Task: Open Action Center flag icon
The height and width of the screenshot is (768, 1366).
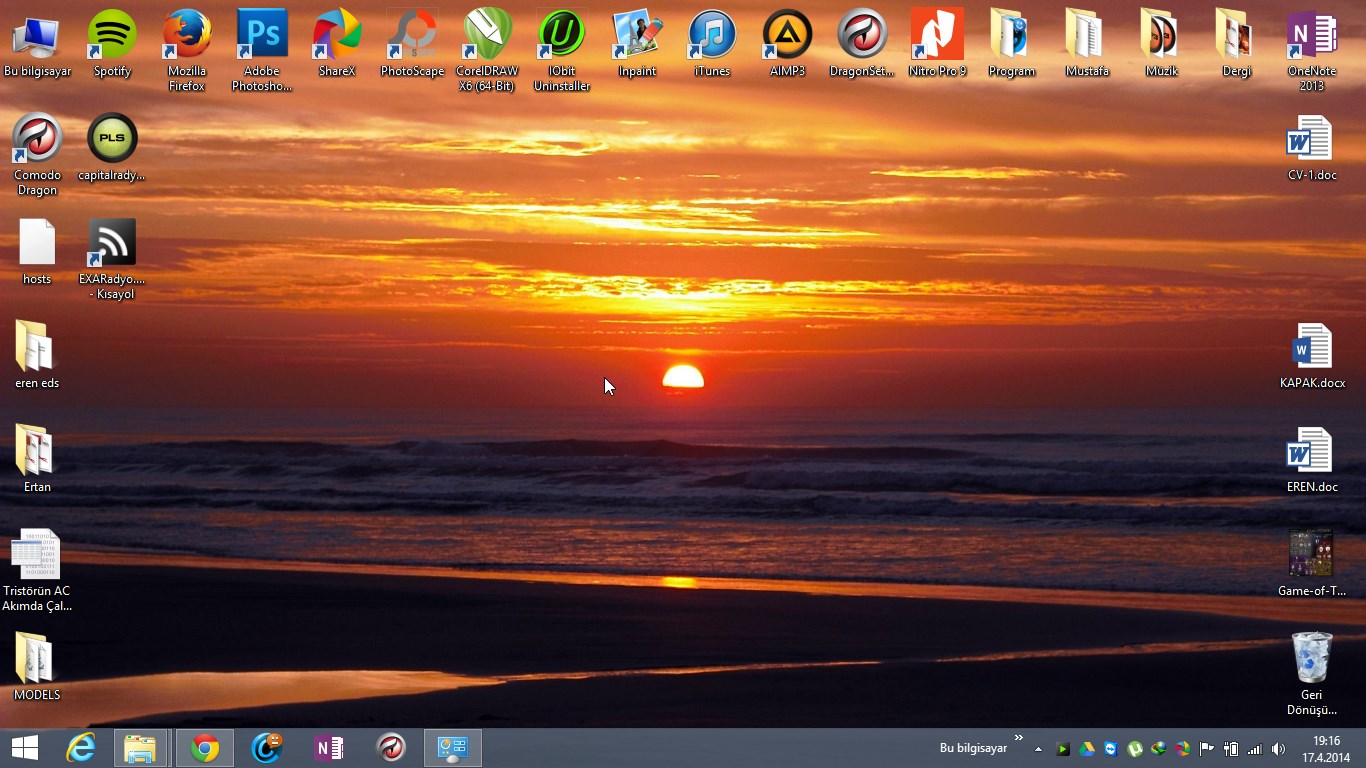Action: pos(1207,749)
